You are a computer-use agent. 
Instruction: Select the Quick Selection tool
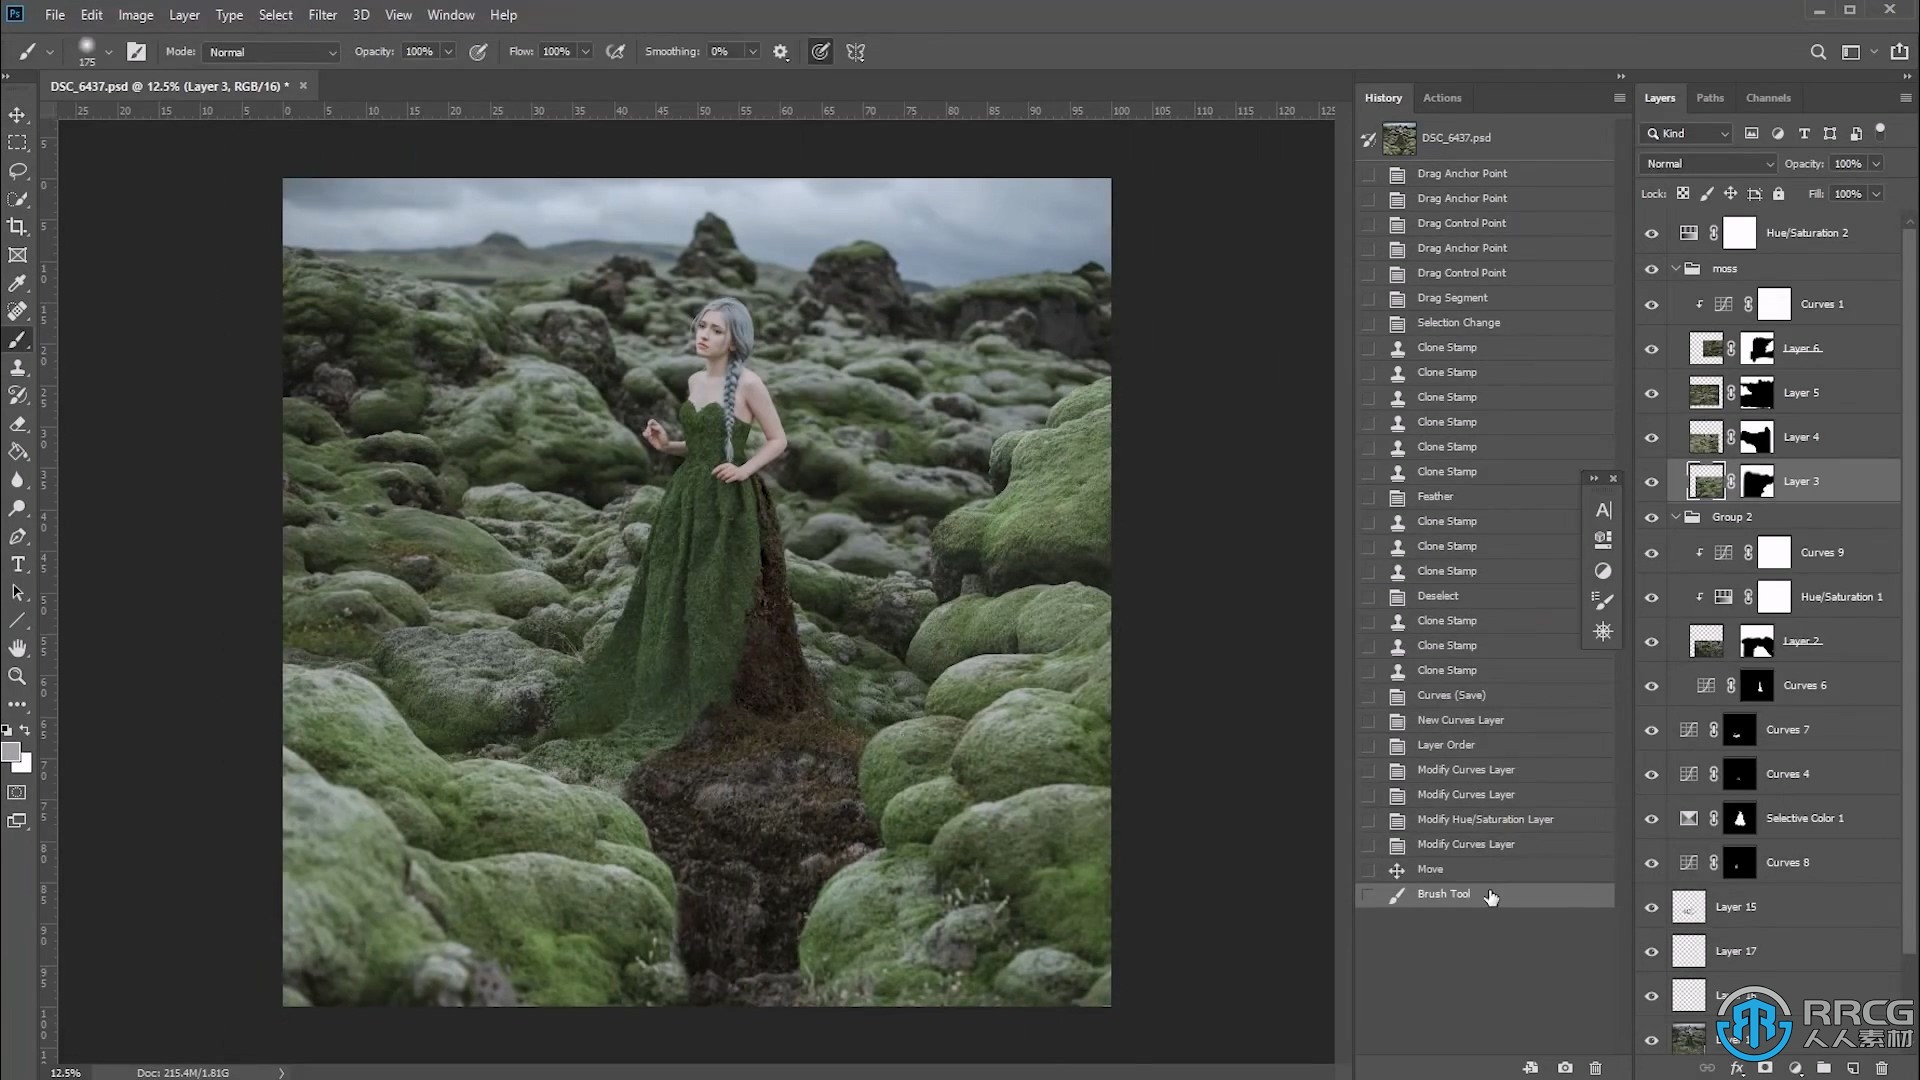coord(17,199)
